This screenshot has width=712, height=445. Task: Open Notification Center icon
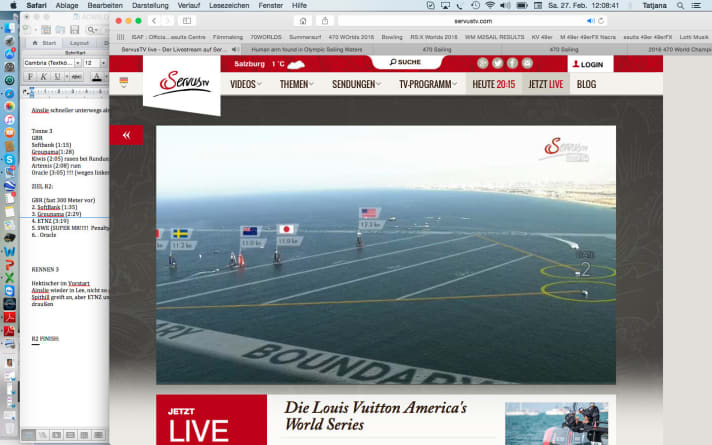tap(696, 5)
